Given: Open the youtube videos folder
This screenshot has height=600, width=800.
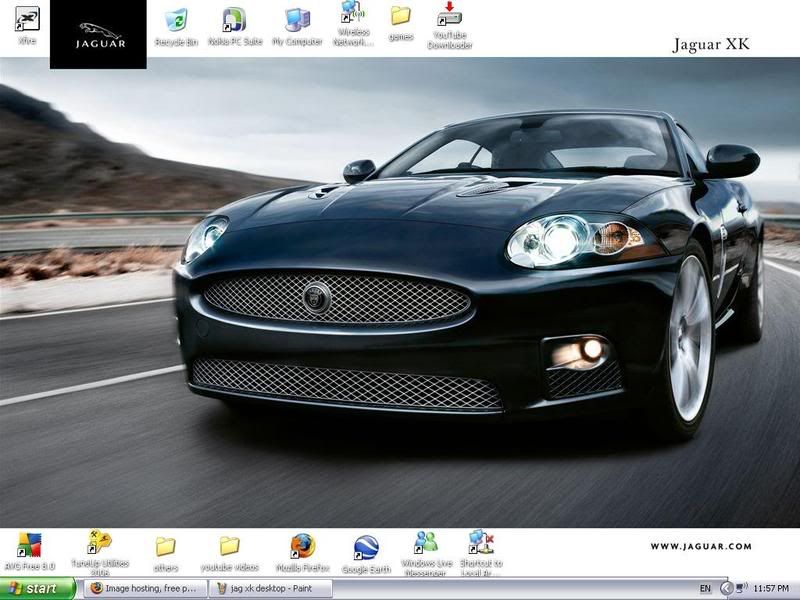Looking at the screenshot, I should (229, 546).
